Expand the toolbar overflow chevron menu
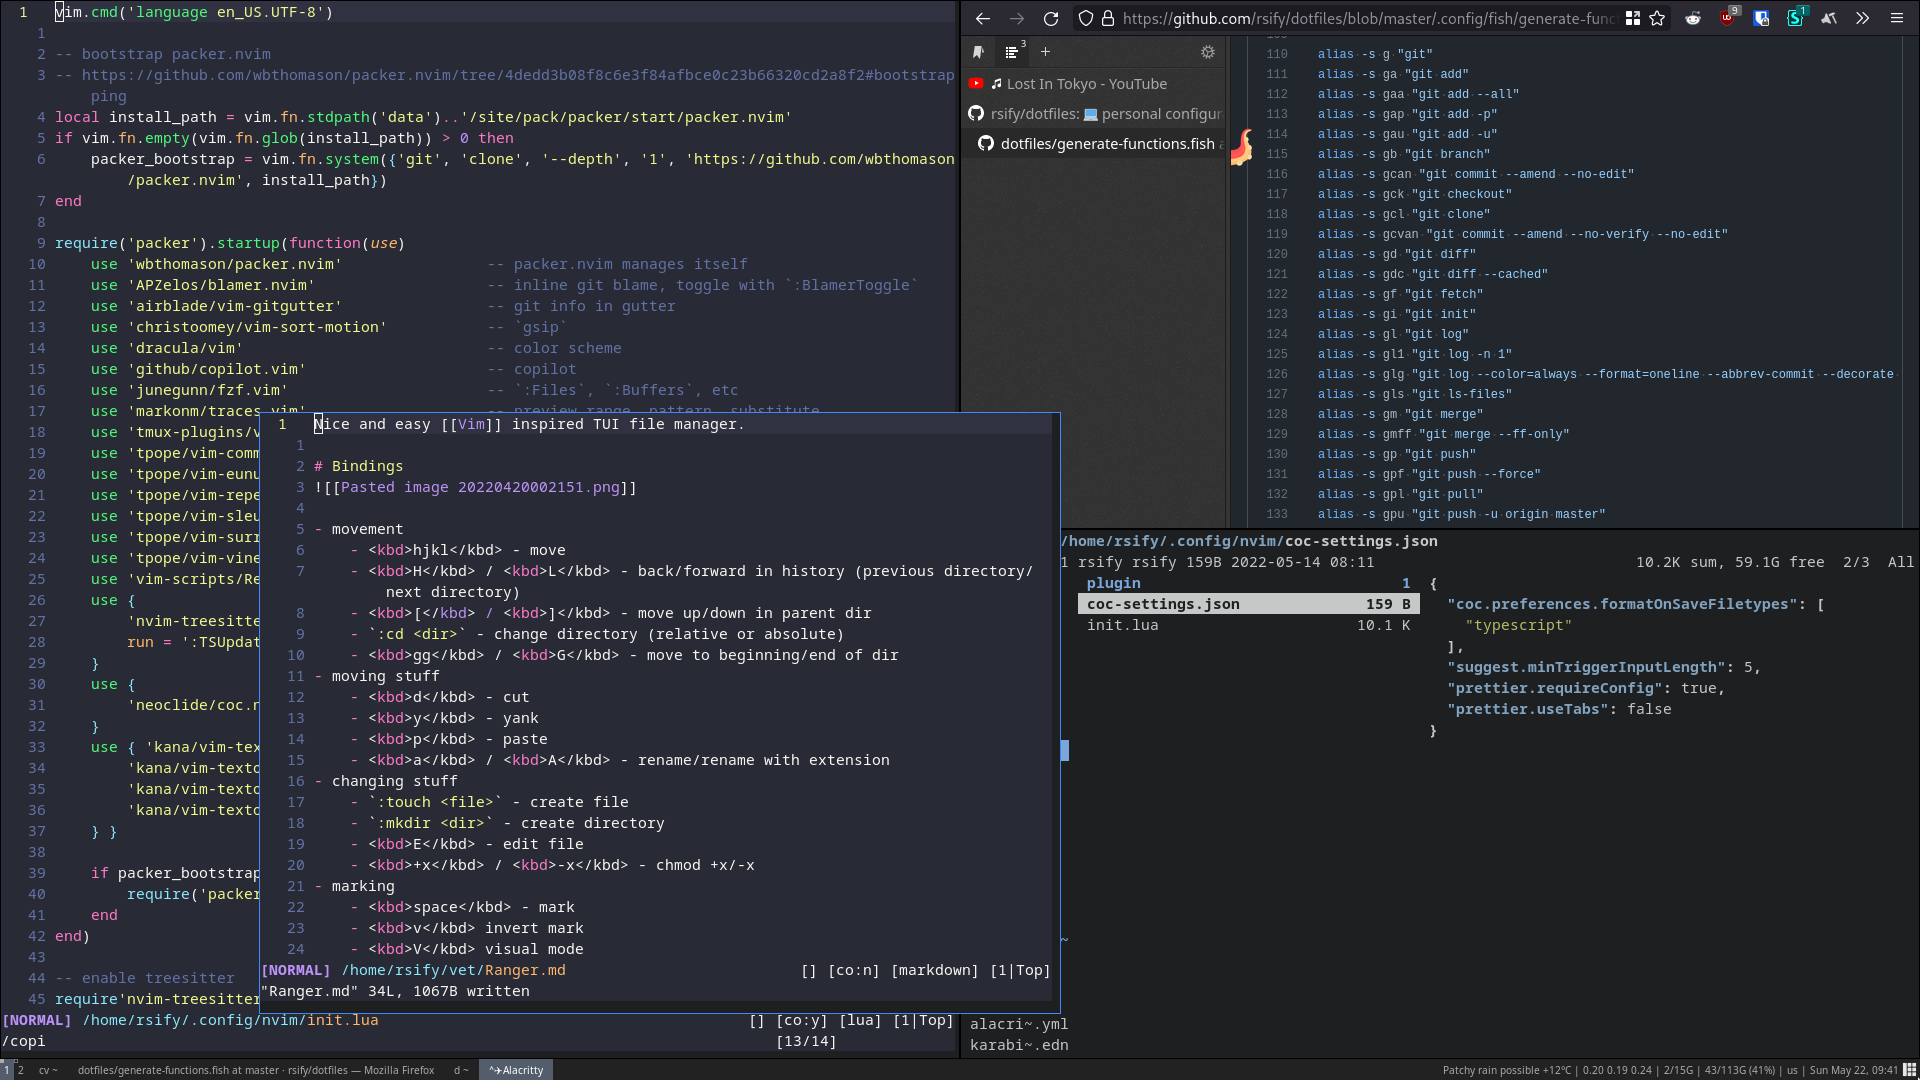This screenshot has height=1080, width=1920. tap(1862, 18)
